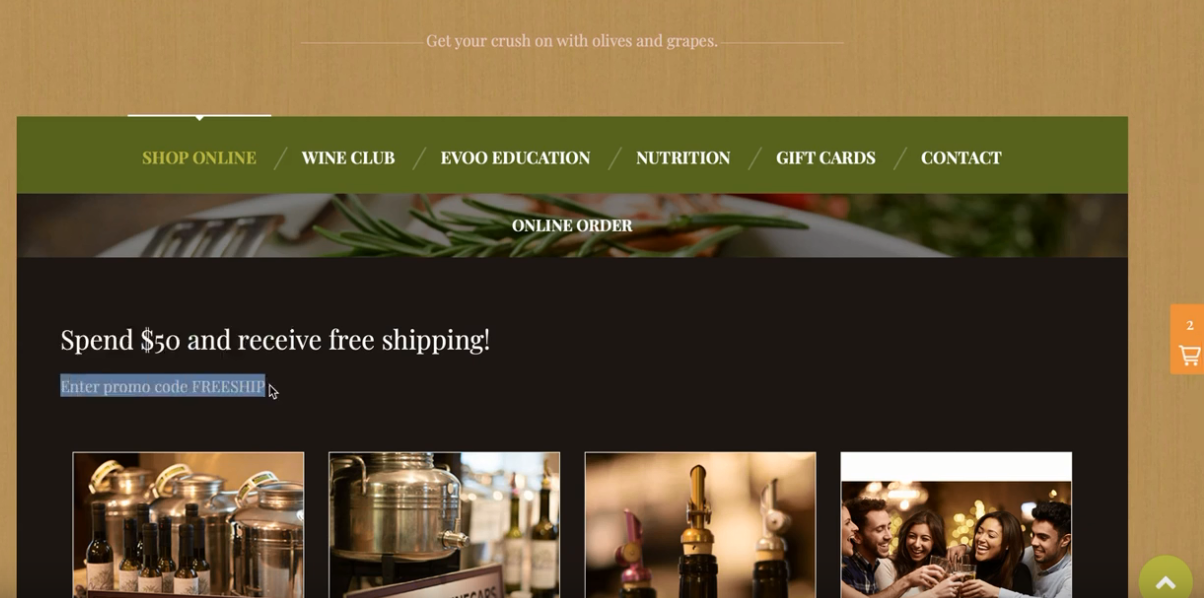Select Nutrition in the navigation bar
Screen dimensions: 1204x598
pos(683,158)
